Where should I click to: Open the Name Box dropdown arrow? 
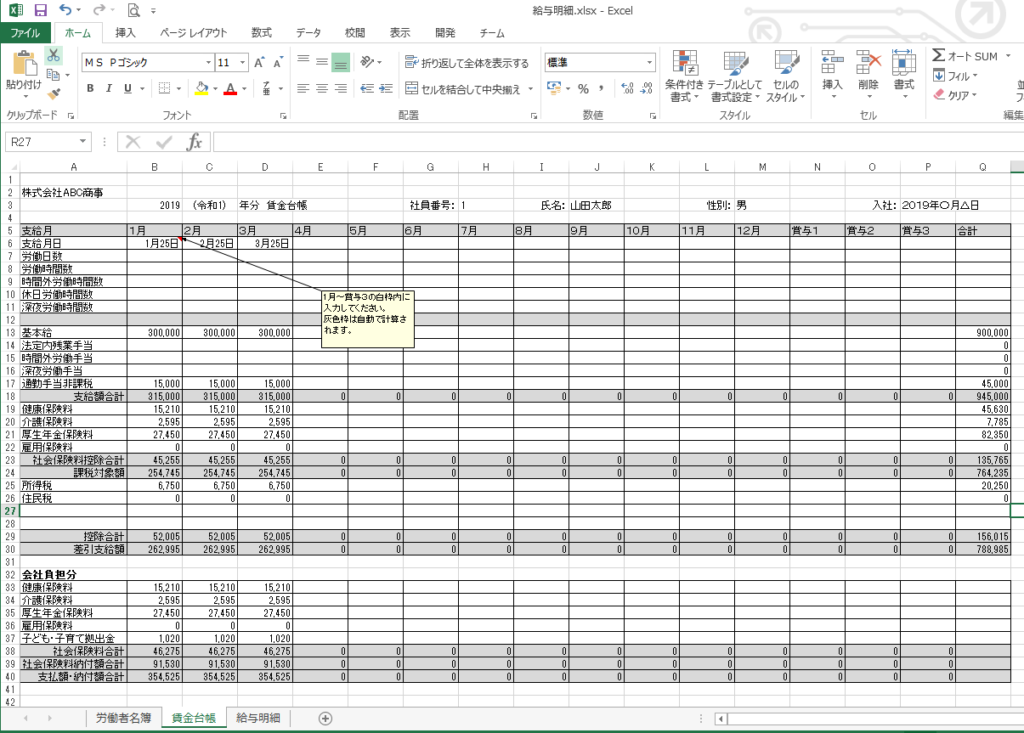82,142
